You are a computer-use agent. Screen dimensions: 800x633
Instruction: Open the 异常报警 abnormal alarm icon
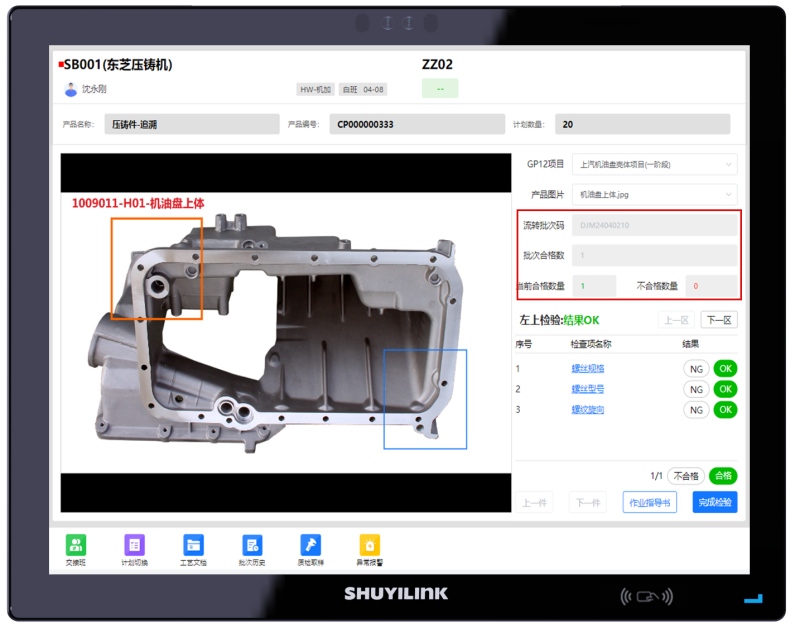point(369,545)
